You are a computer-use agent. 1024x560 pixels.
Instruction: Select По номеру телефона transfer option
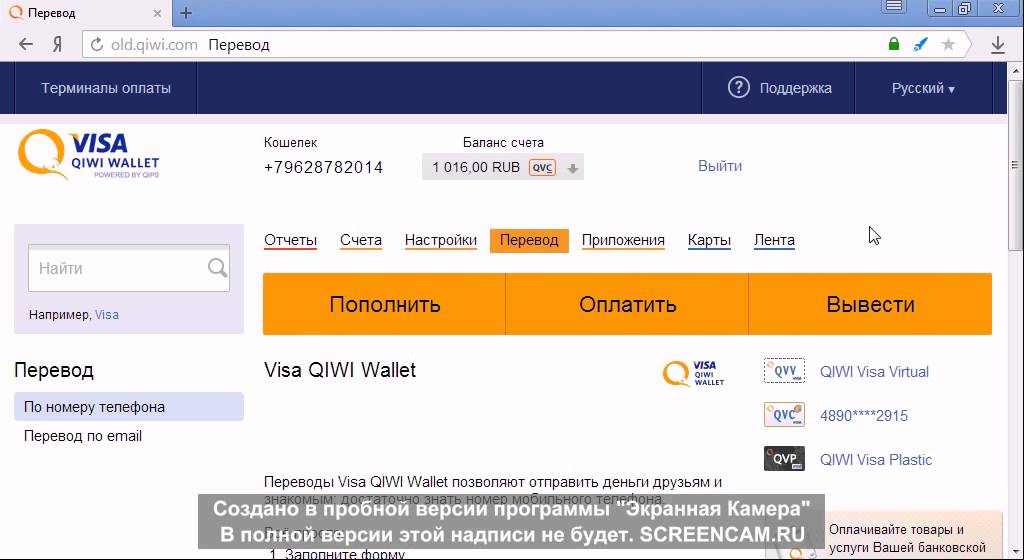click(129, 407)
